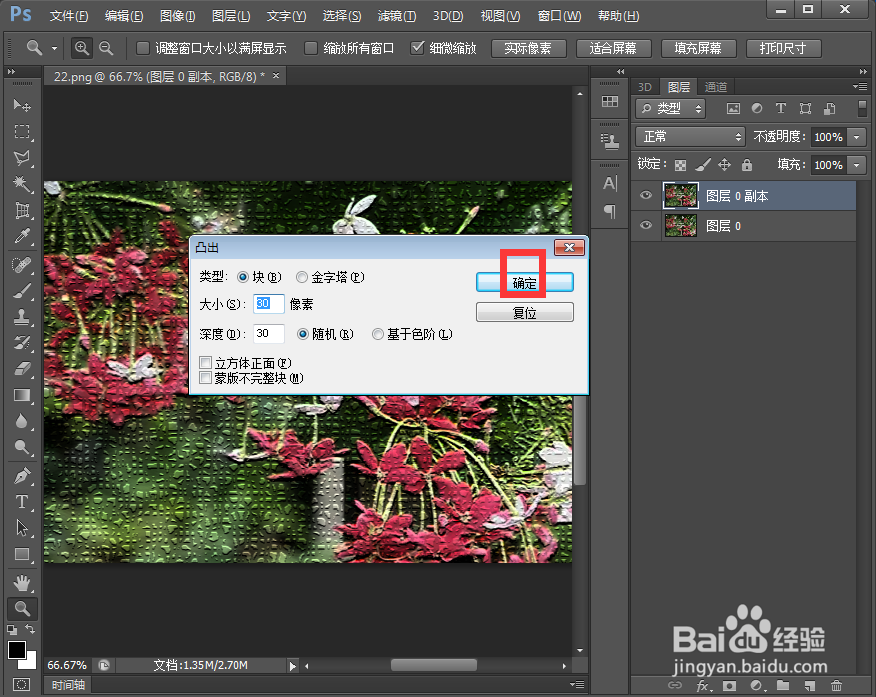Image resolution: width=876 pixels, height=697 pixels.
Task: Select the Brush tool
Action: [22, 292]
